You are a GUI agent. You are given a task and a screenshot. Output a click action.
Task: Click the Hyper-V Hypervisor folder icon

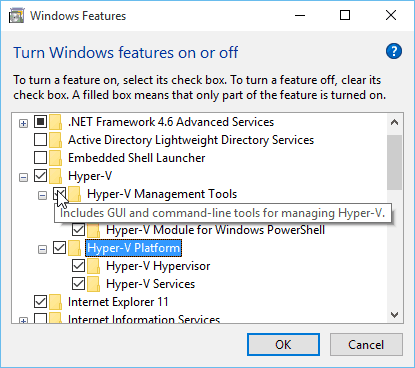coord(94,266)
